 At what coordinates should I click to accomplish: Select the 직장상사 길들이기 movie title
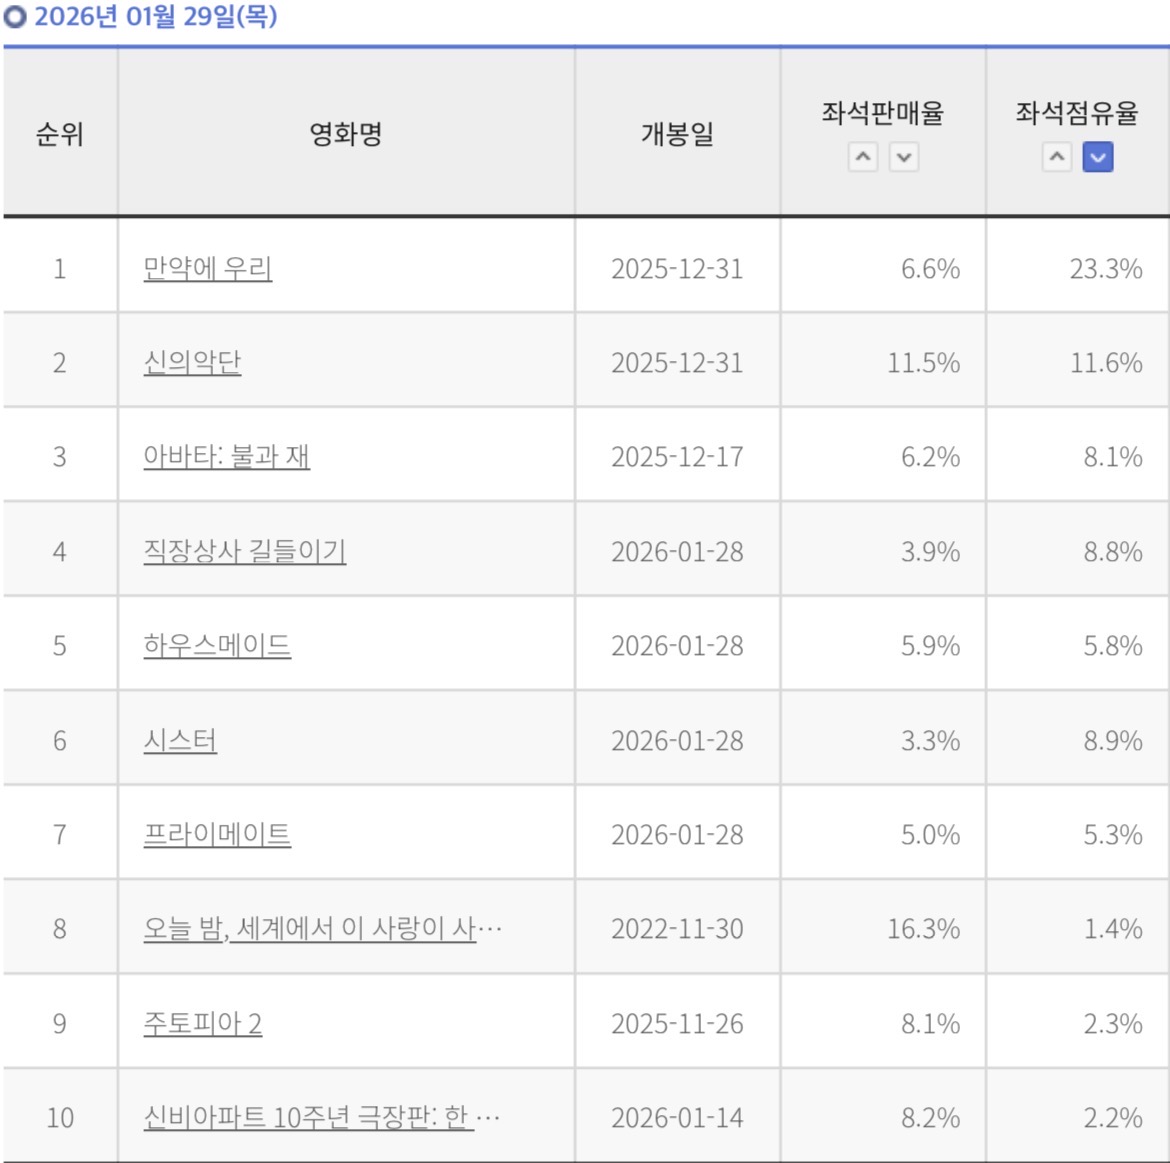pyautogui.click(x=245, y=552)
